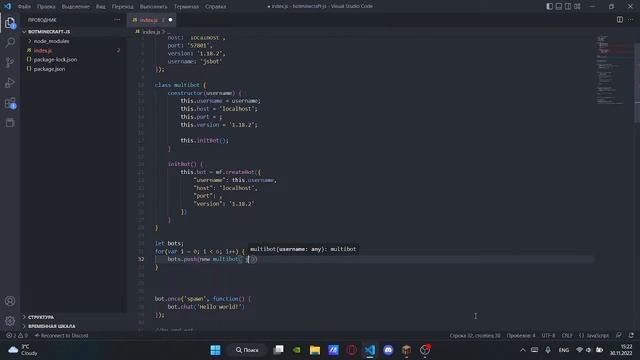Open the Minecraft block taskbar icon
640x360 pixels.
(406, 350)
